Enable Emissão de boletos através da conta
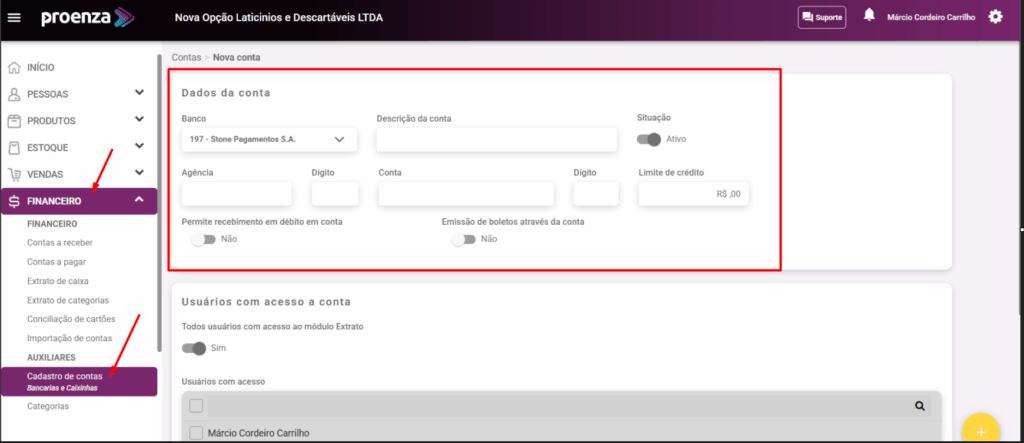Viewport: 1024px width, 443px height. pyautogui.click(x=462, y=240)
